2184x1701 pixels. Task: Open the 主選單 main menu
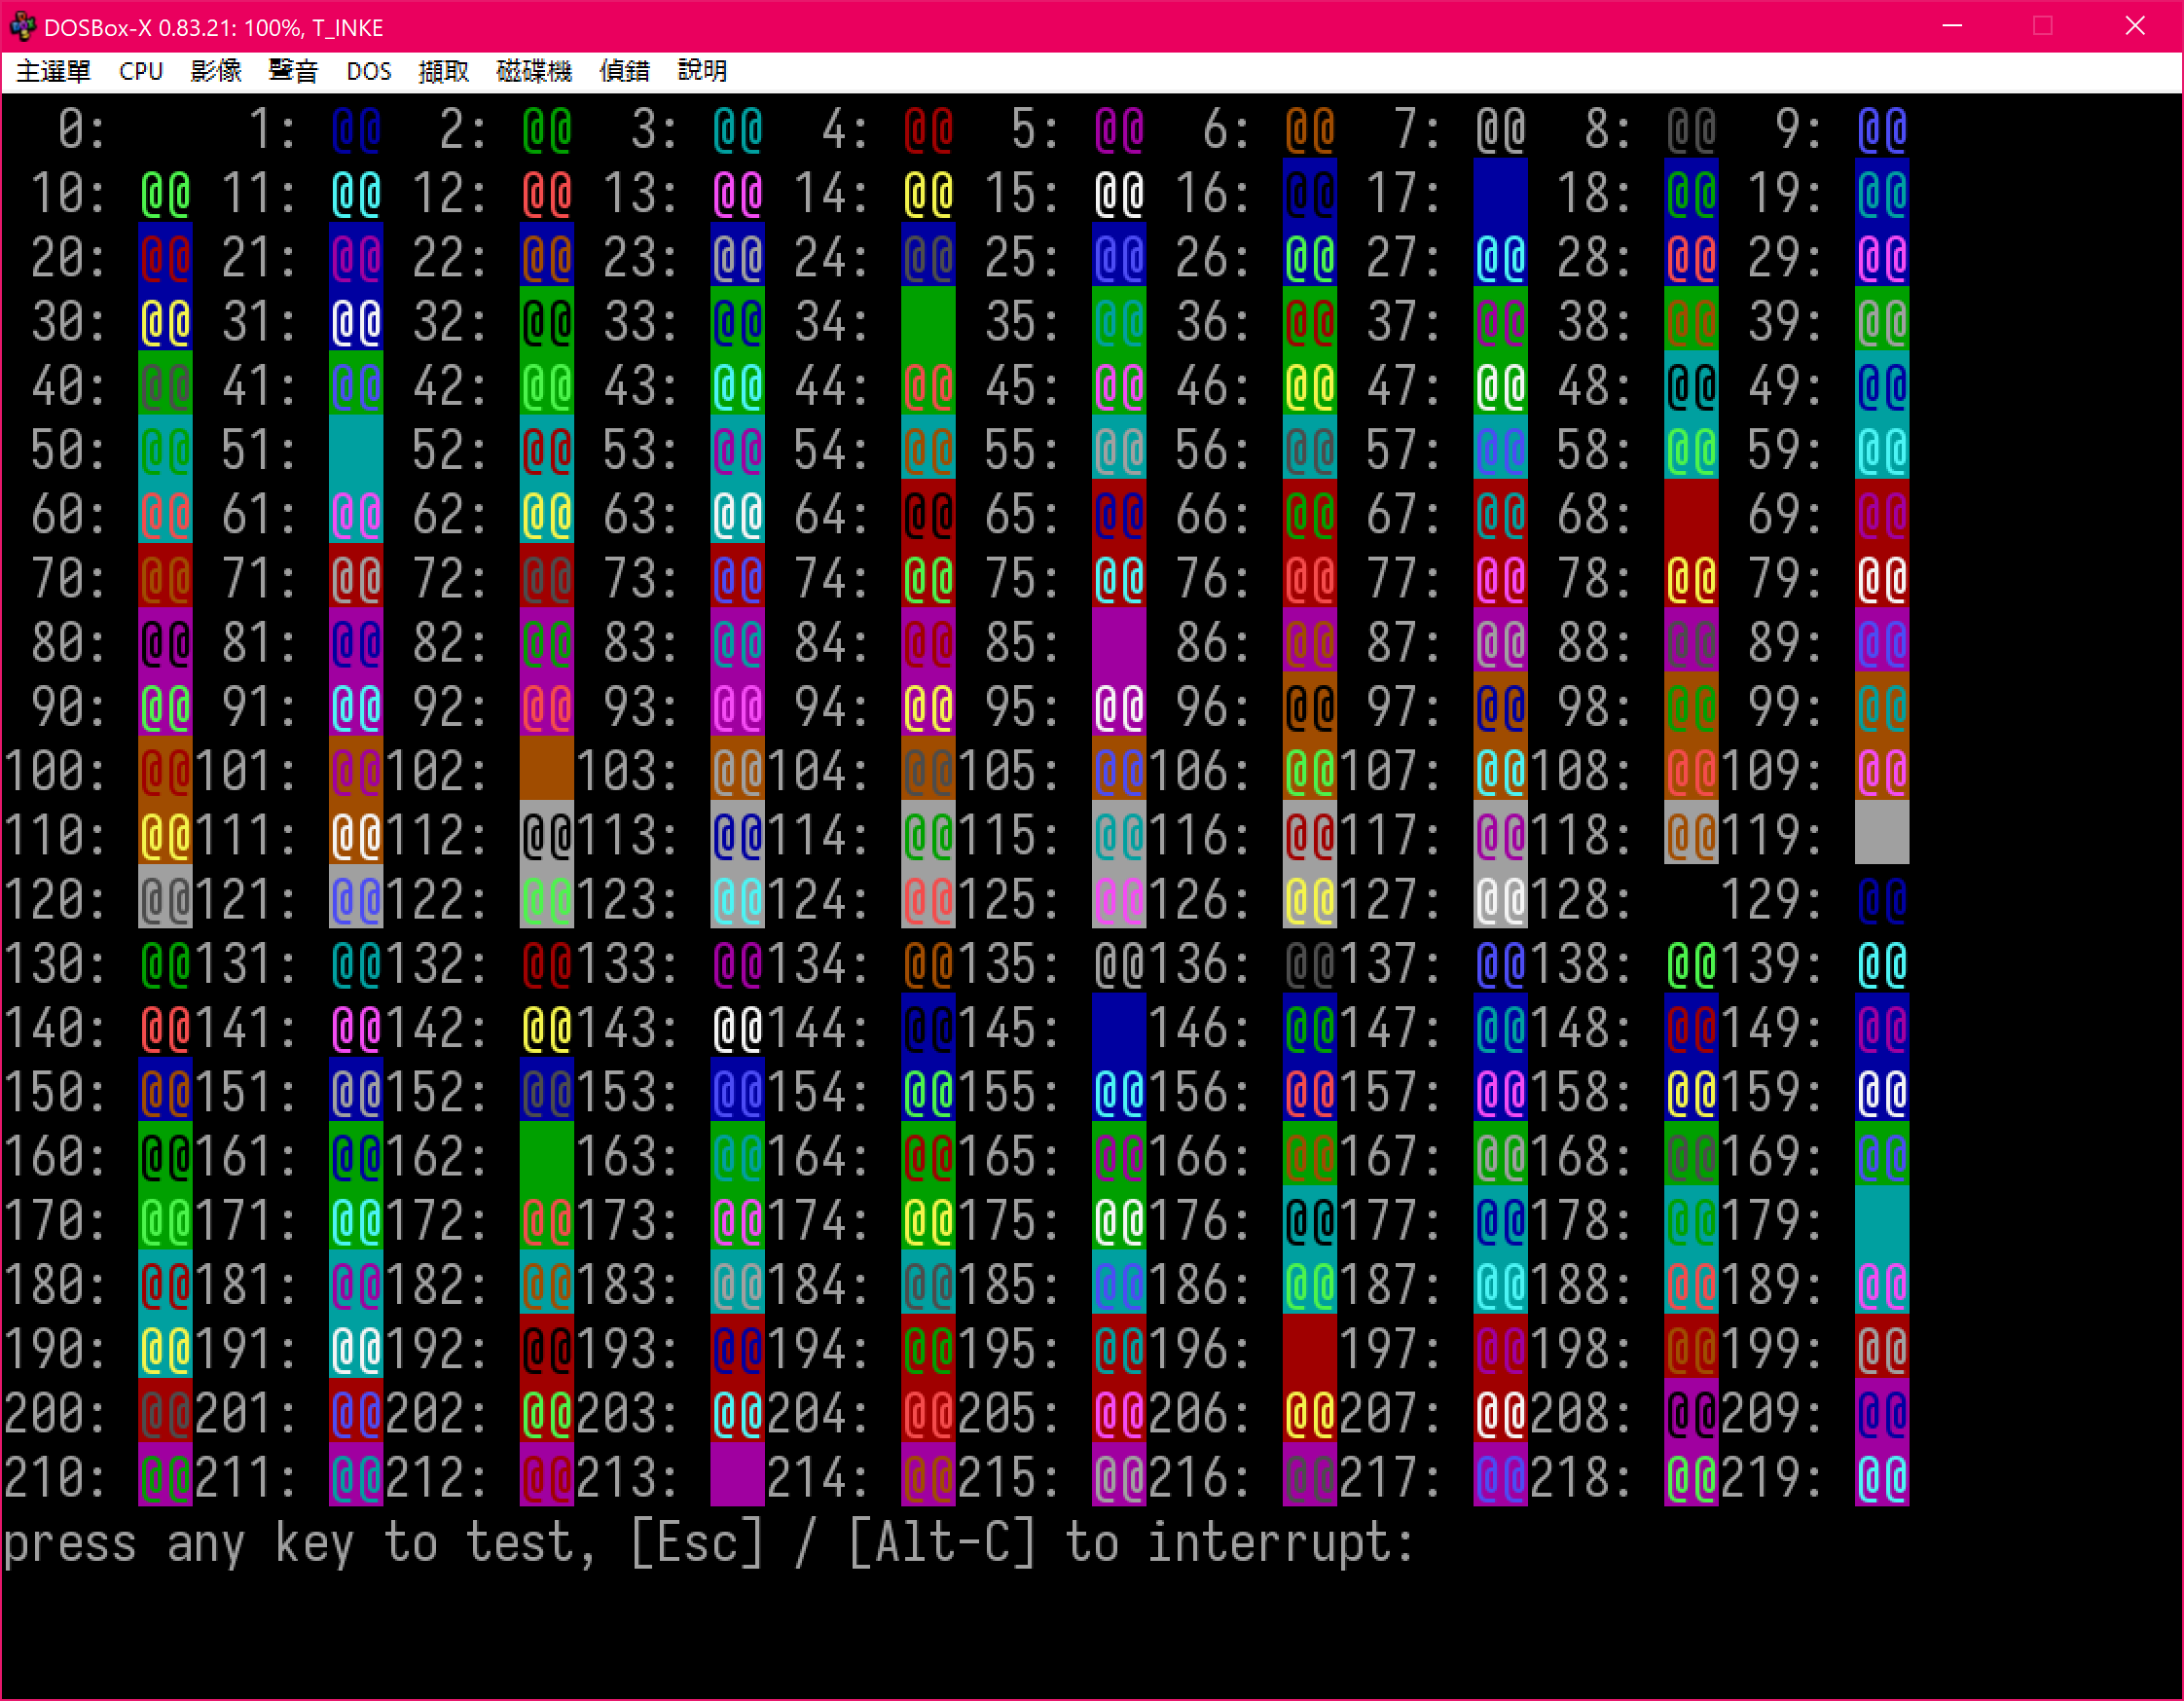pos(53,71)
